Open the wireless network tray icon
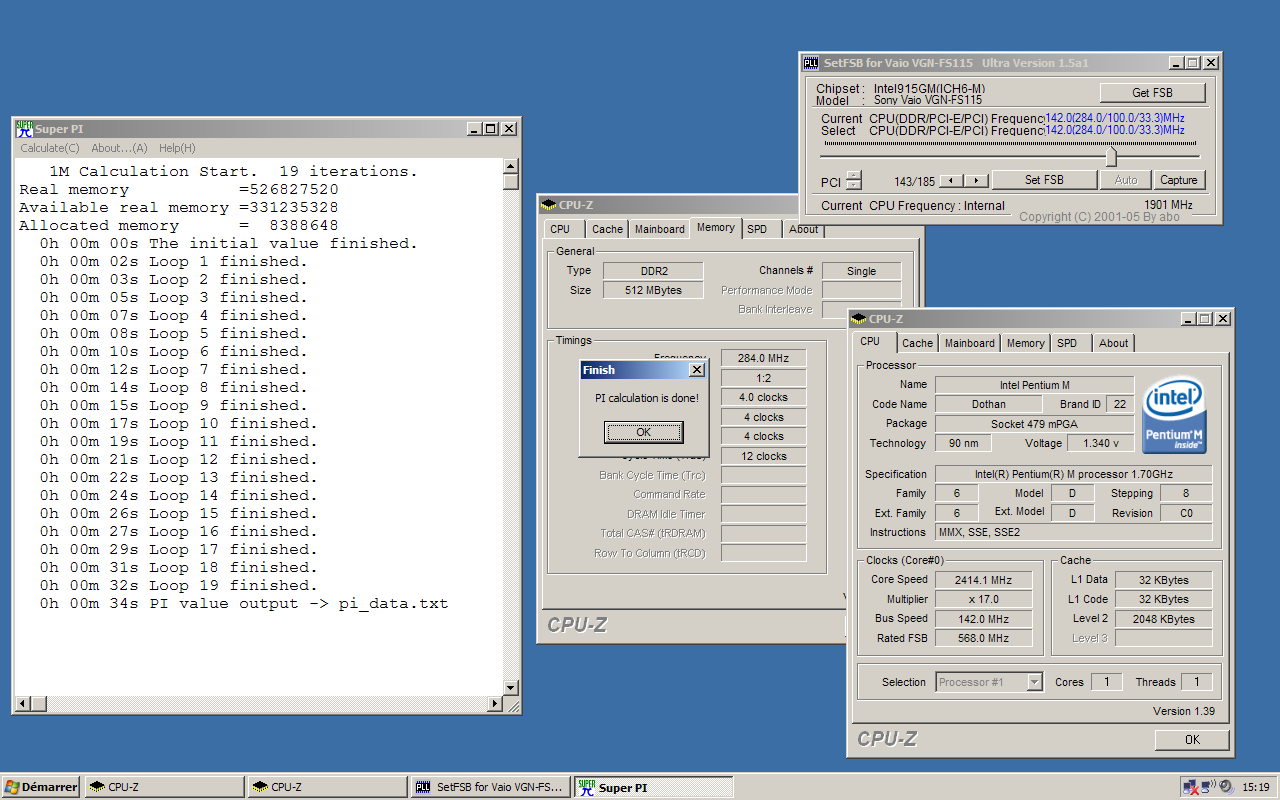This screenshot has height=800, width=1280. pyautogui.click(x=1208, y=787)
